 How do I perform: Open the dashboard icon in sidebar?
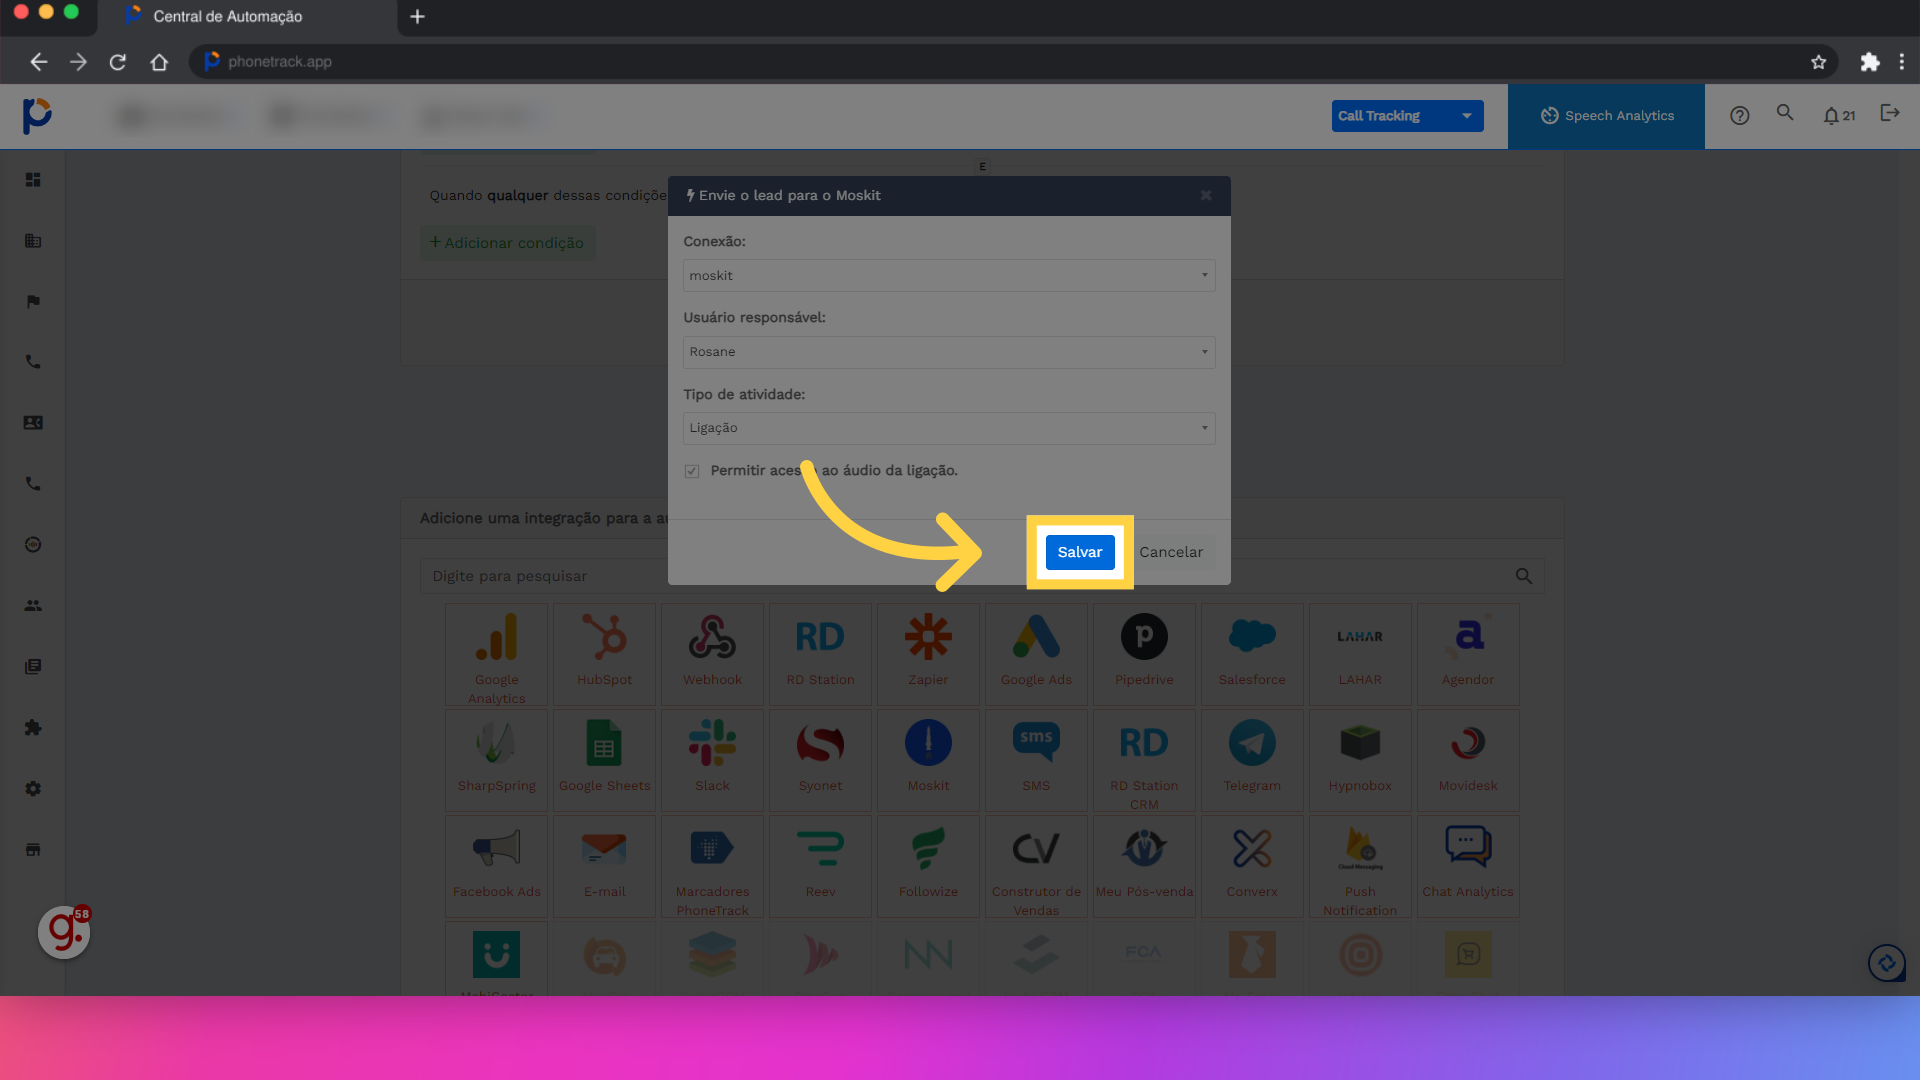point(33,180)
